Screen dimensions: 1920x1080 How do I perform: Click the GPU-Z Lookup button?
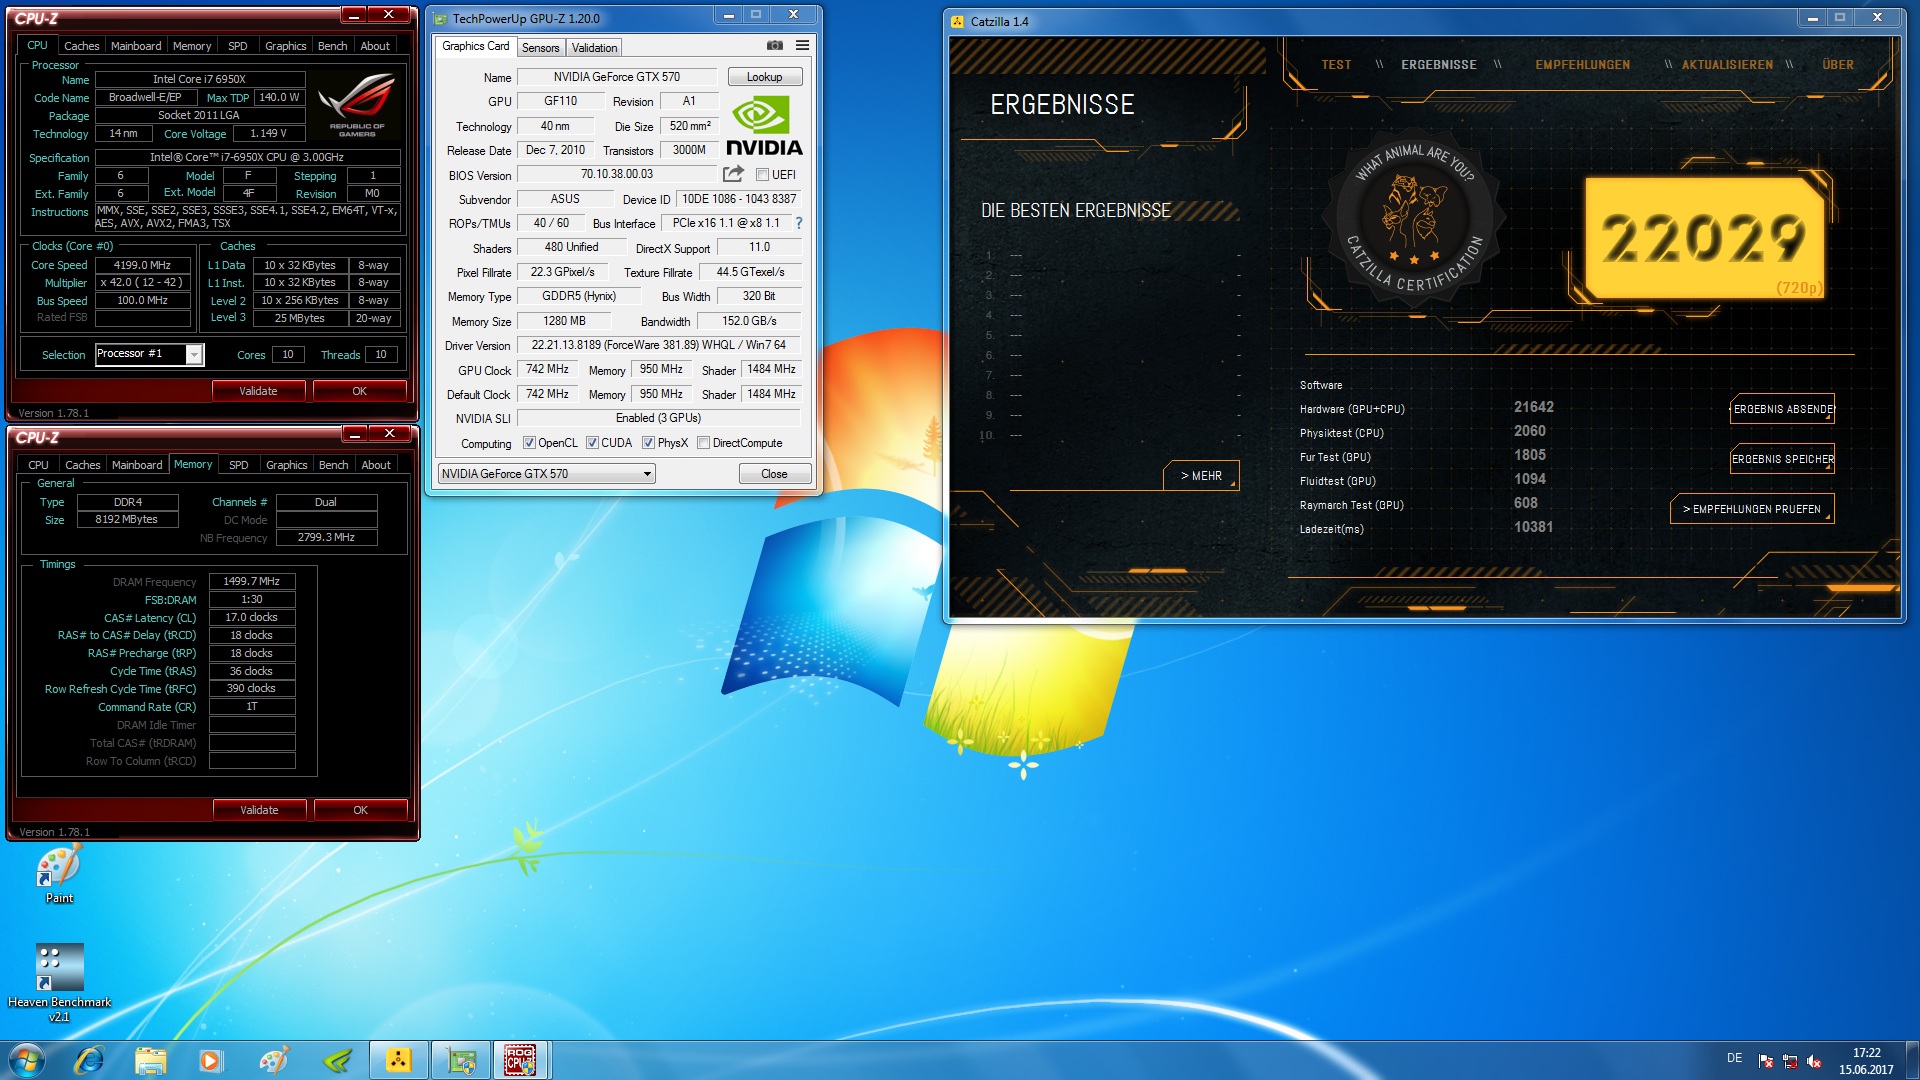764,77
